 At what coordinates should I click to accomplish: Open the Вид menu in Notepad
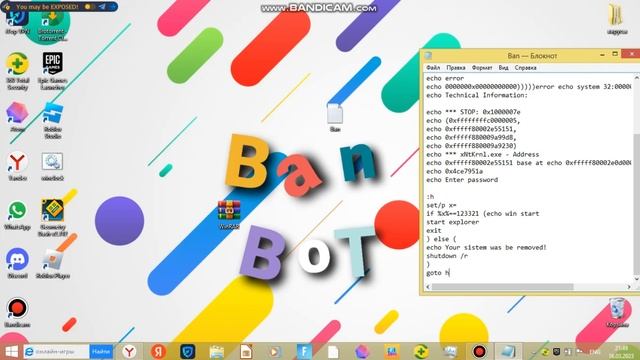point(503,68)
